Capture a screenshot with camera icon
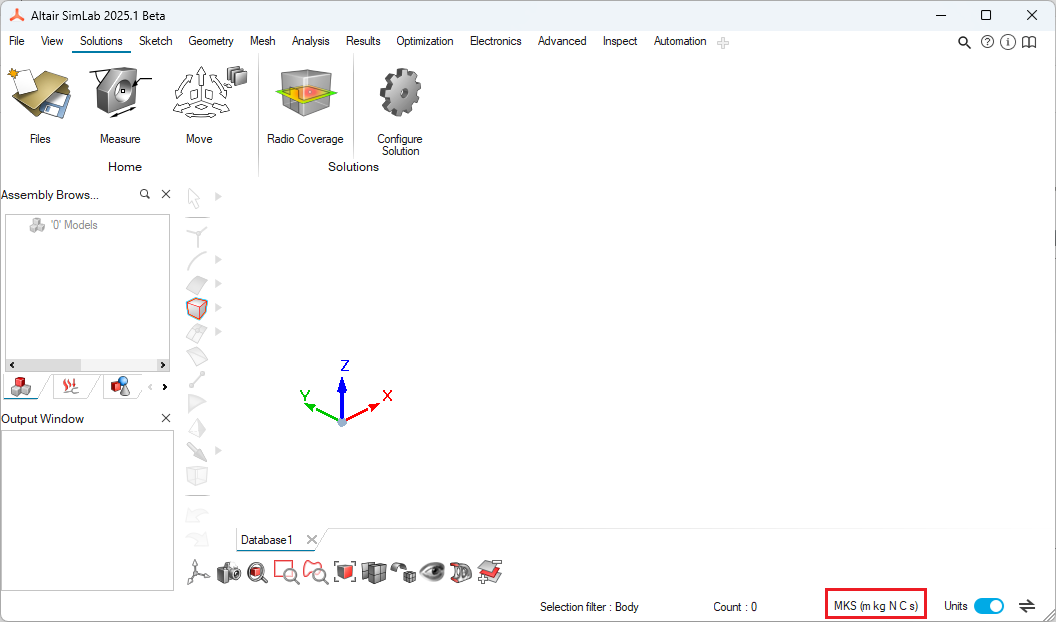This screenshot has width=1056, height=622. click(x=229, y=572)
